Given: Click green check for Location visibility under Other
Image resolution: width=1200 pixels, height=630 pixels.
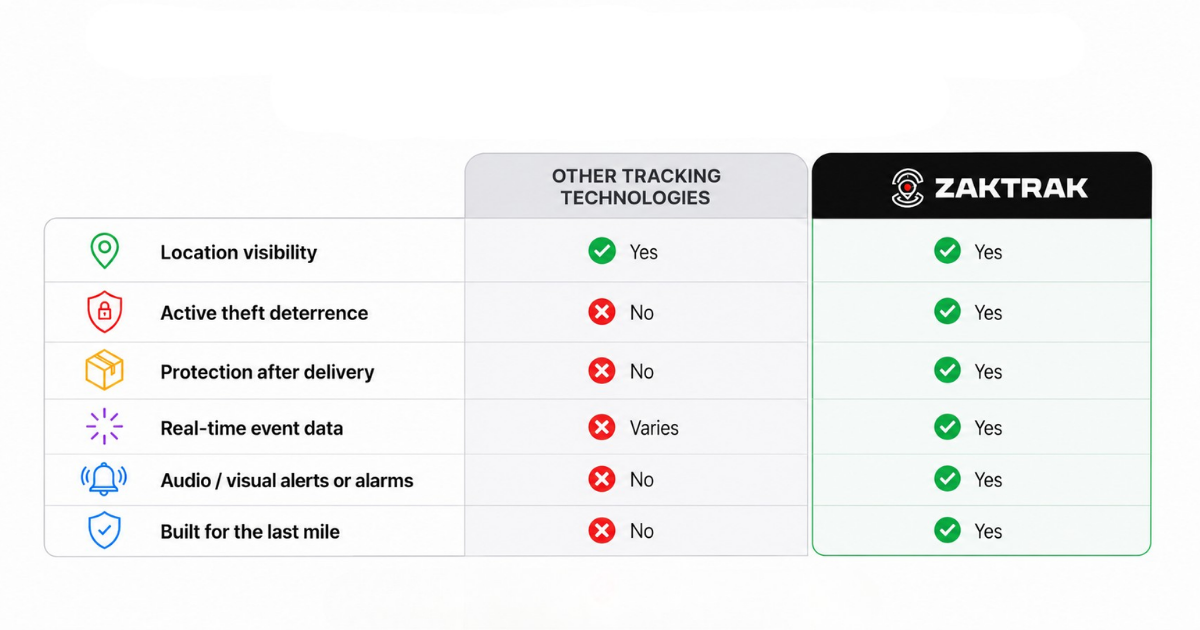Looking at the screenshot, I should coord(602,251).
